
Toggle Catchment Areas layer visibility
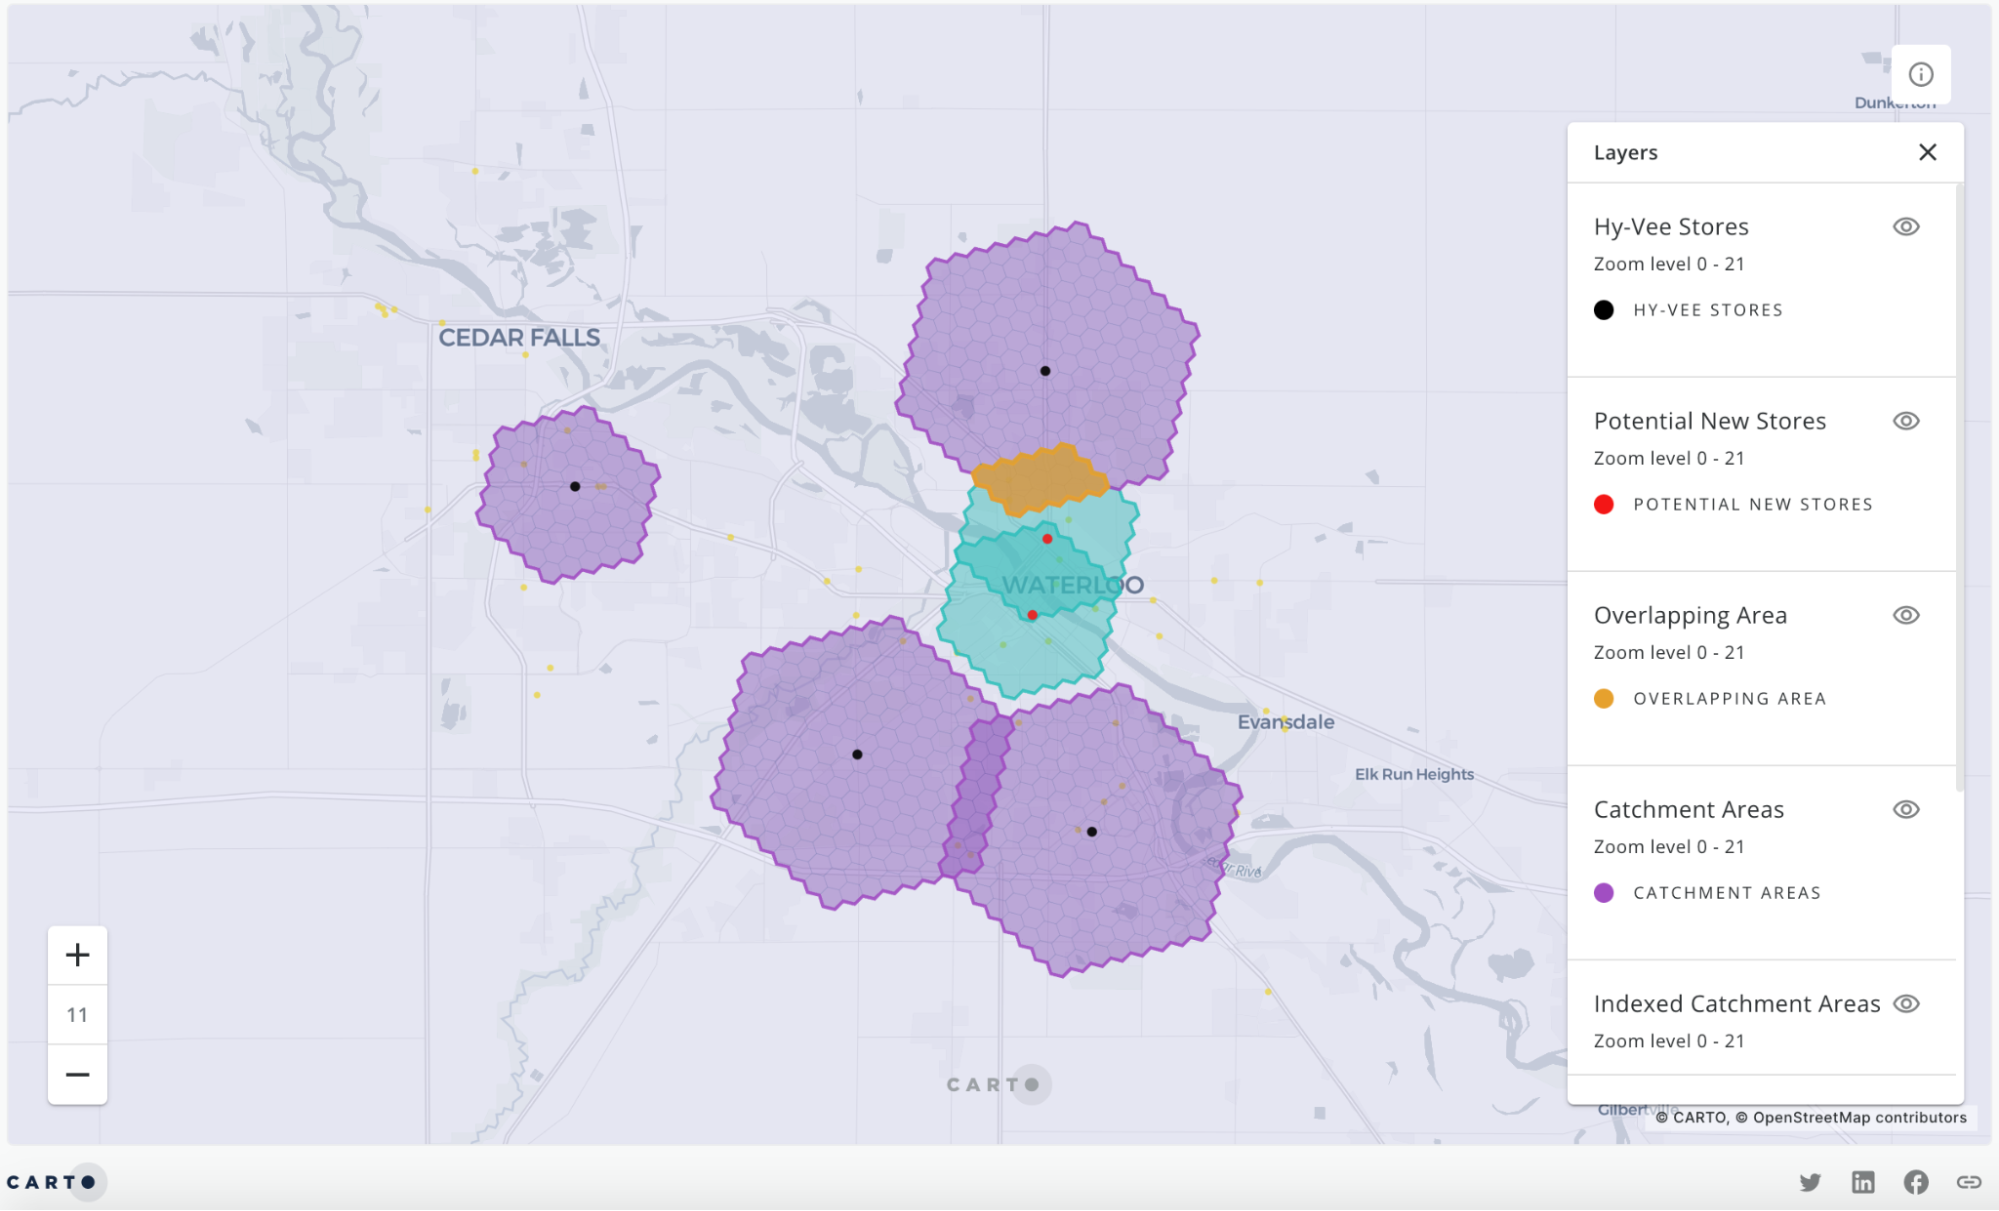pyautogui.click(x=1906, y=809)
